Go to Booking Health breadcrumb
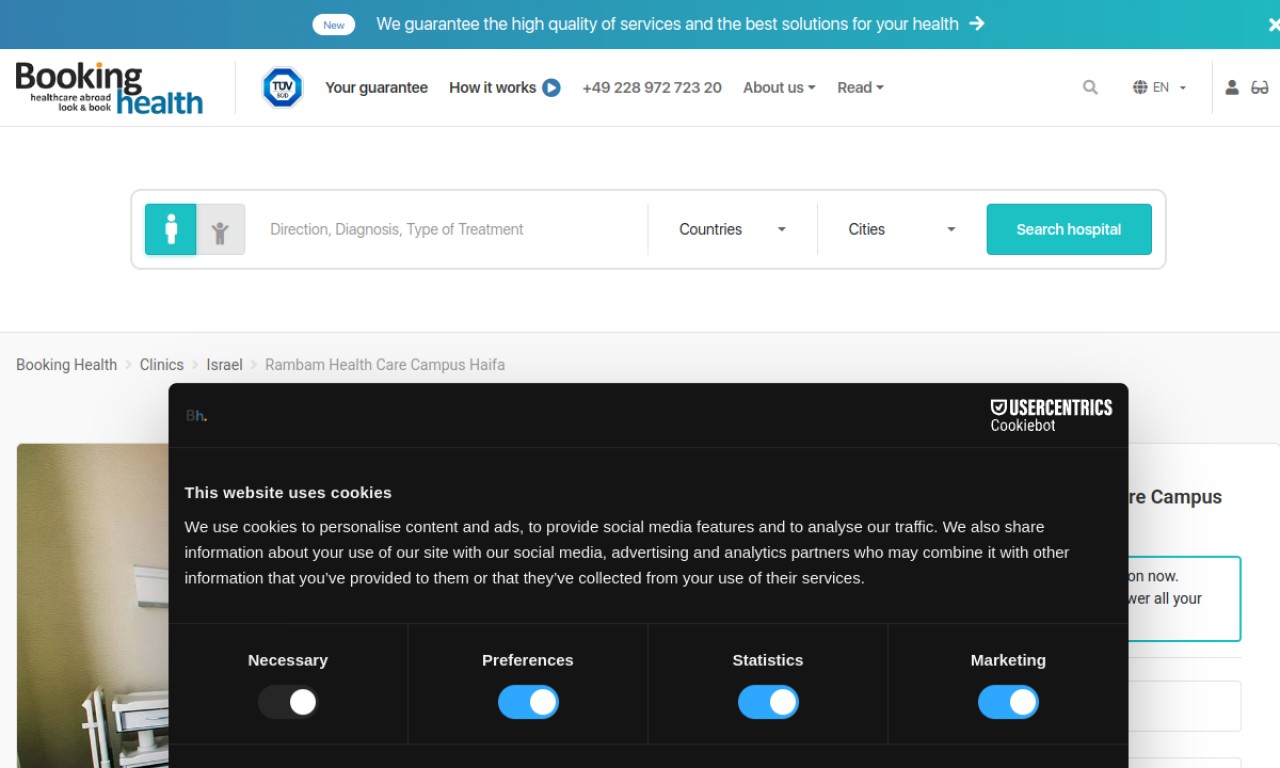1280x768 pixels. (x=66, y=365)
